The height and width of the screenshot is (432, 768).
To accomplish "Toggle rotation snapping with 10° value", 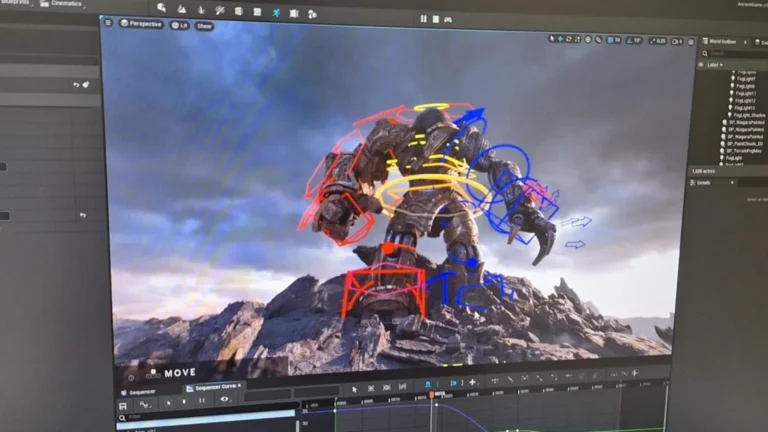I will pos(634,41).
